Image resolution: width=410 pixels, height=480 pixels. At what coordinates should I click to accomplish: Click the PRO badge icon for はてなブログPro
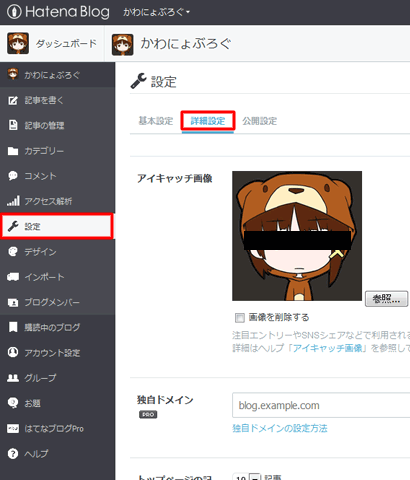[x=13, y=428]
